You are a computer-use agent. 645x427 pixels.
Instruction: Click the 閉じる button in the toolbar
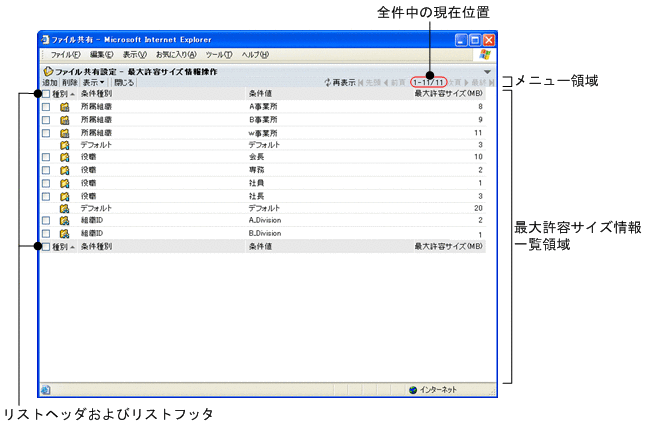pos(124,82)
